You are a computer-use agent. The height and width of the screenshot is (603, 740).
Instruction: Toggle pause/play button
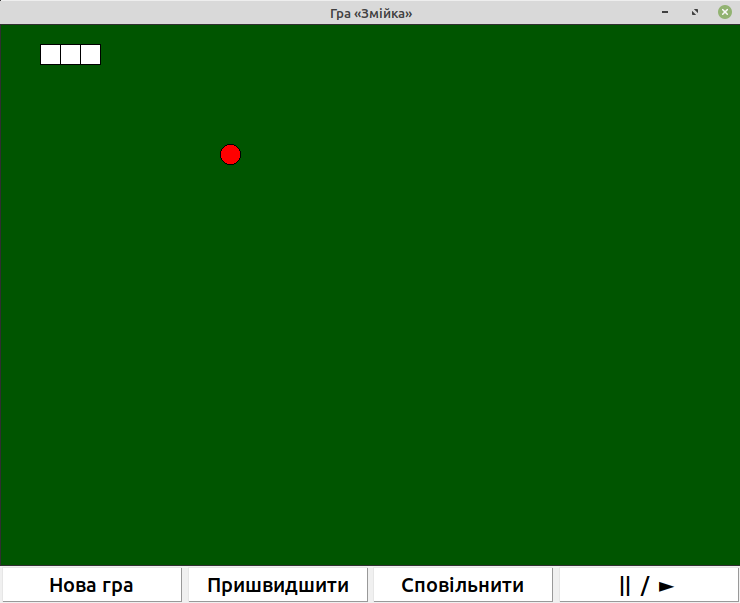coord(648,585)
